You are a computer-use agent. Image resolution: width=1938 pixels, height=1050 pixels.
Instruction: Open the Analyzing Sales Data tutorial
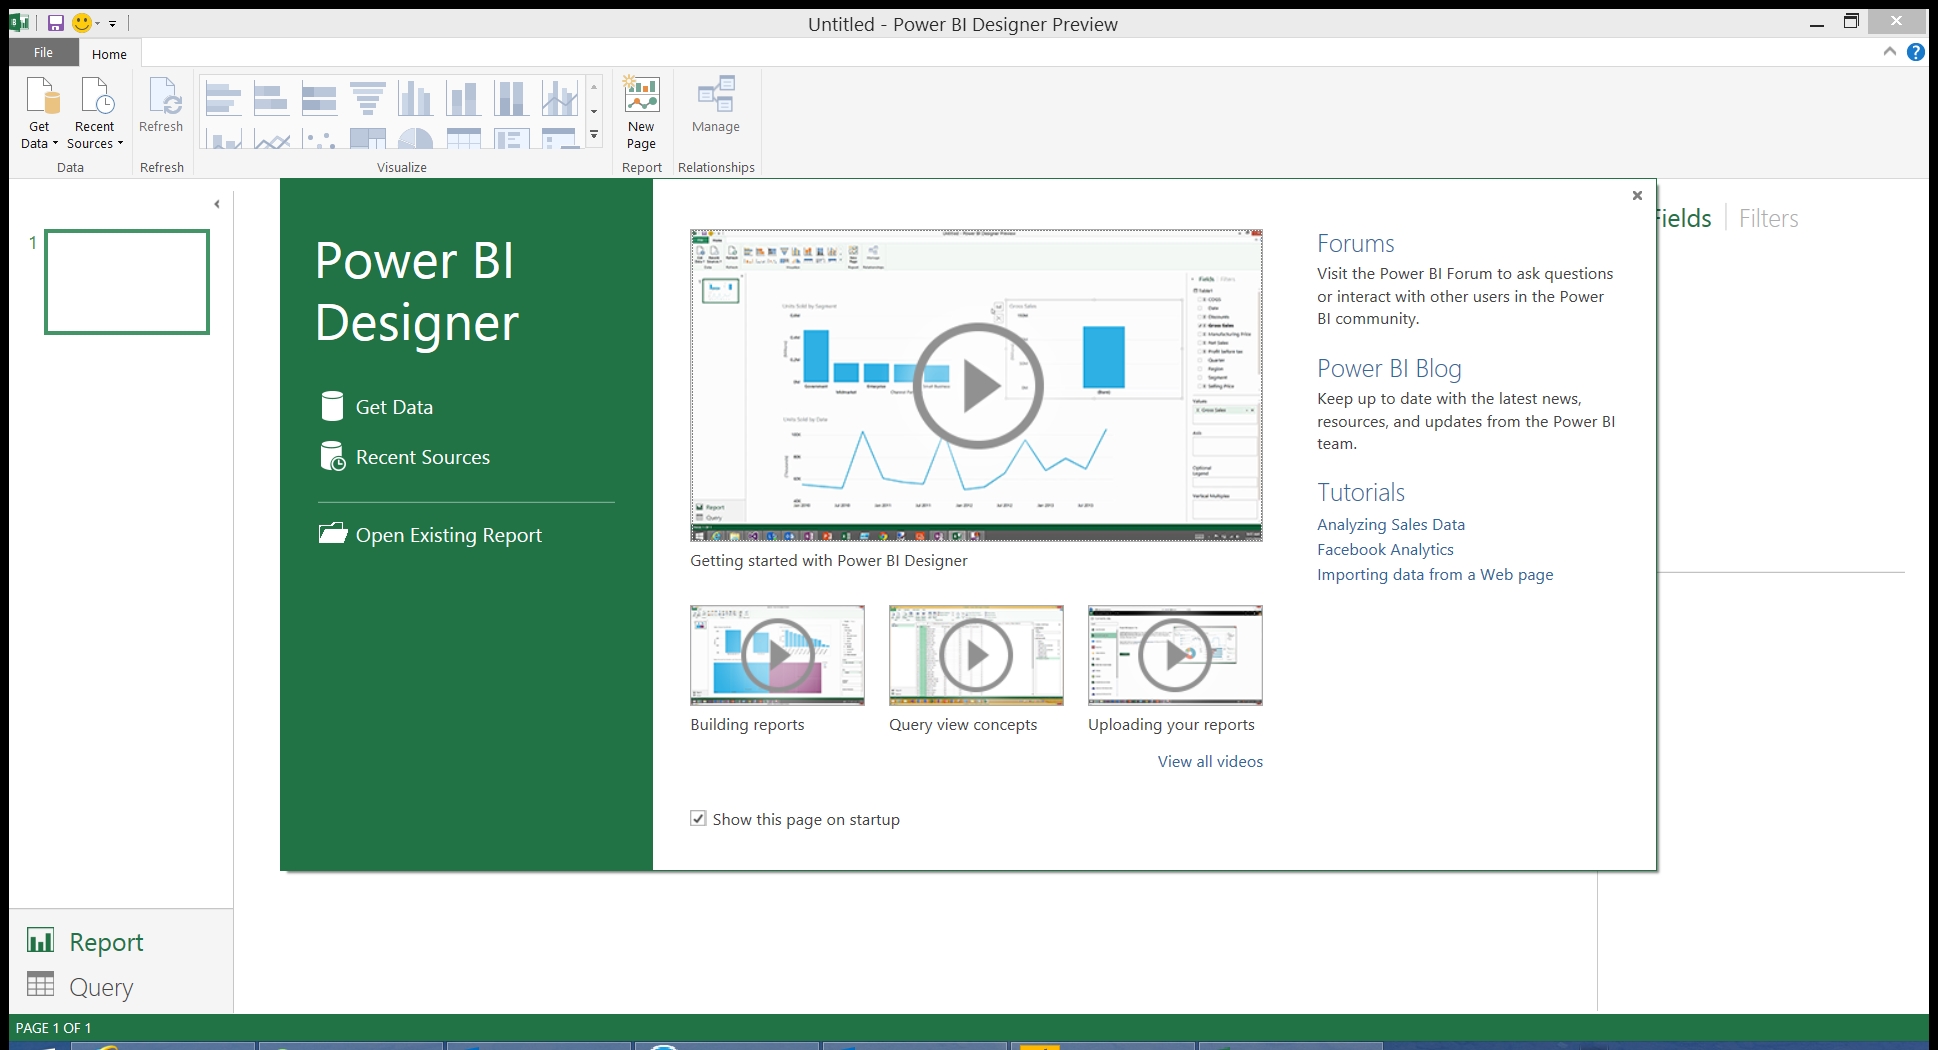pyautogui.click(x=1391, y=524)
